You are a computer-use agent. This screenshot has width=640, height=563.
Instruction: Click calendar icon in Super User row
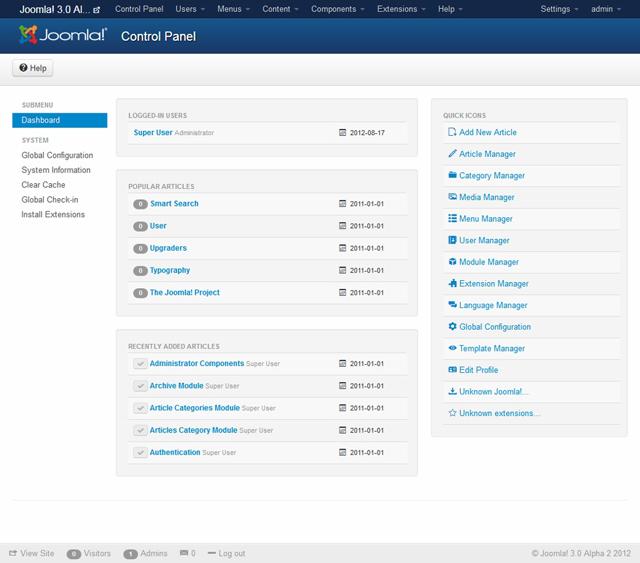click(342, 132)
